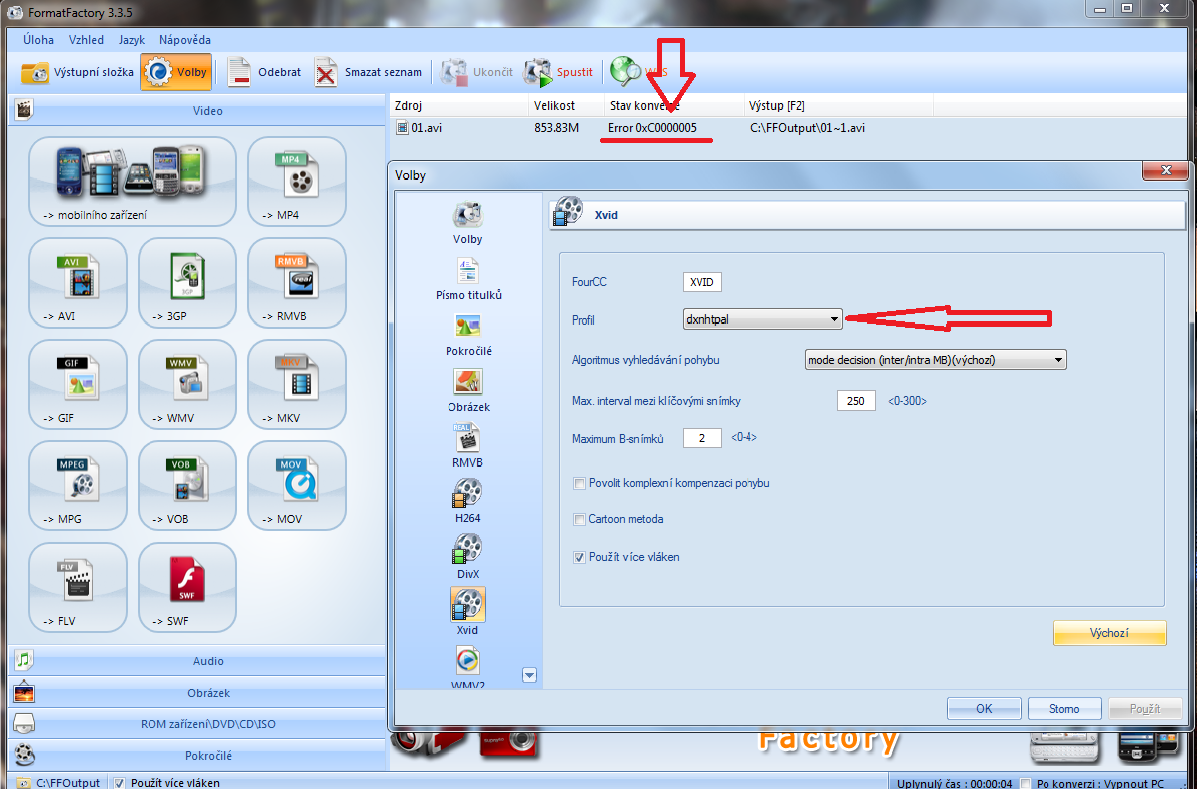
Task: Select DivX in options sidebar
Action: 467,557
